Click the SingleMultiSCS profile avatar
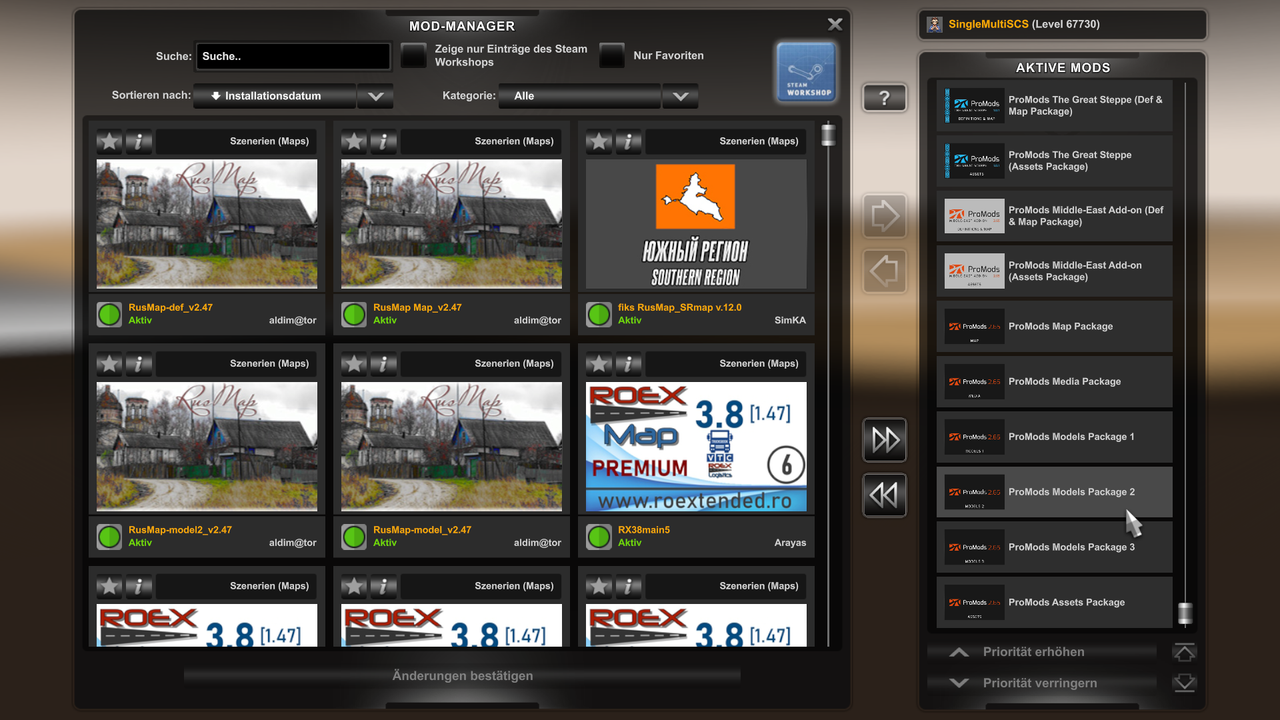Image resolution: width=1280 pixels, height=720 pixels. [934, 24]
